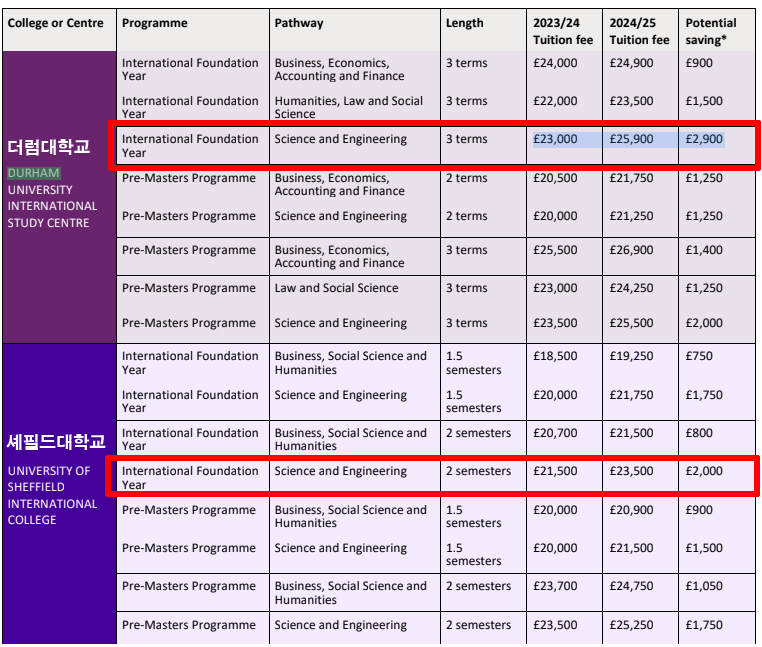
Task: Click £1,500 saving in £22,000 row
Action: [704, 101]
